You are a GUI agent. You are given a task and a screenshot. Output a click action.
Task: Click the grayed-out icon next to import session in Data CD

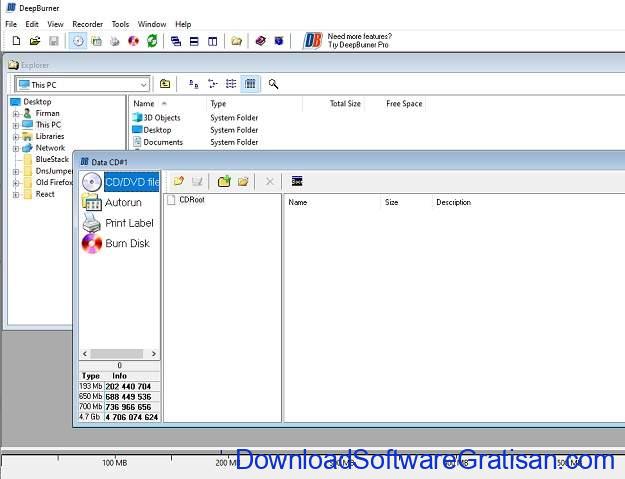[x=197, y=181]
